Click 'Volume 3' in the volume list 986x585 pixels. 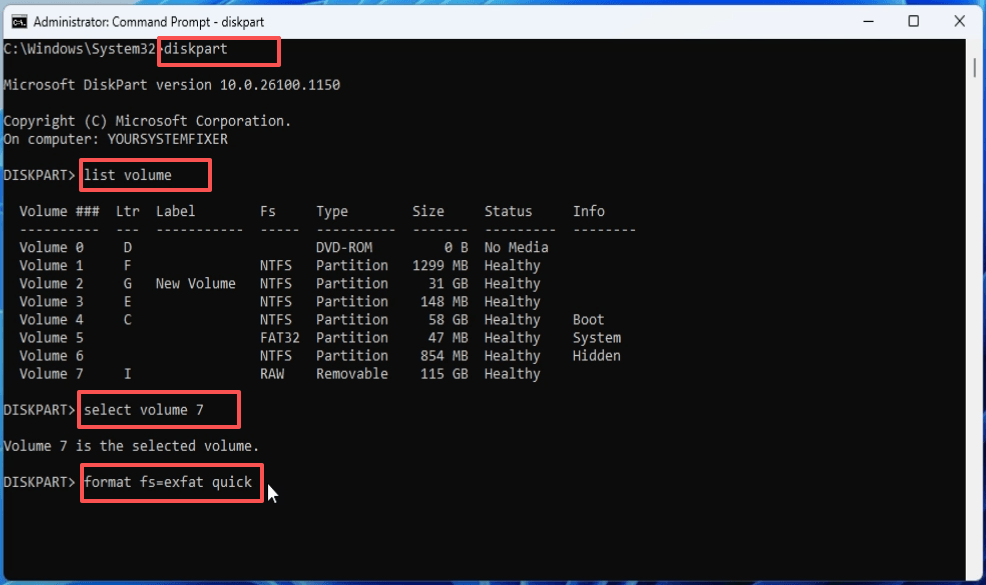[x=51, y=302]
